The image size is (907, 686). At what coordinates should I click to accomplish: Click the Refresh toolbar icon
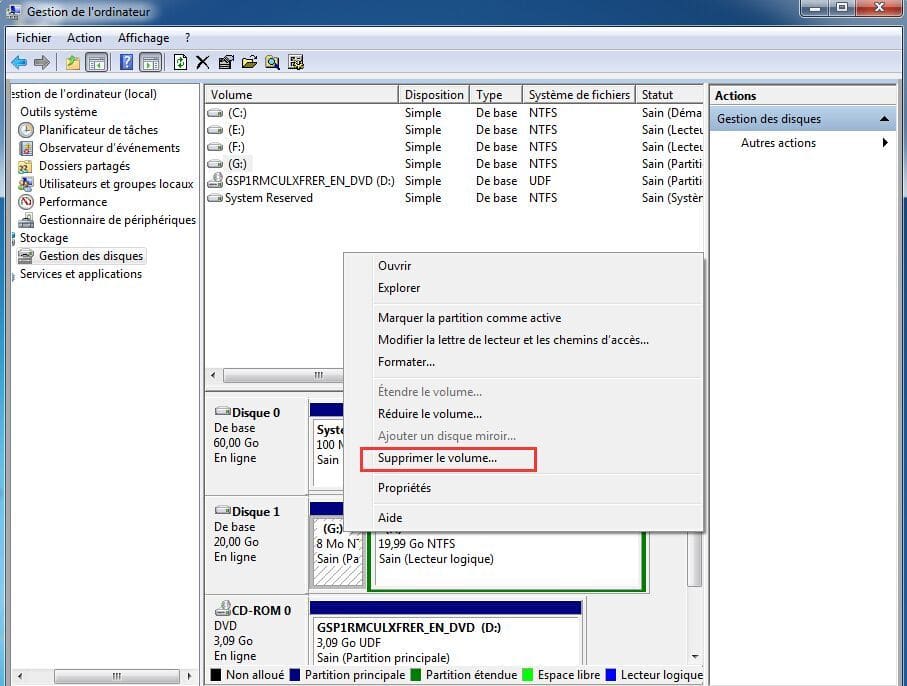(180, 62)
